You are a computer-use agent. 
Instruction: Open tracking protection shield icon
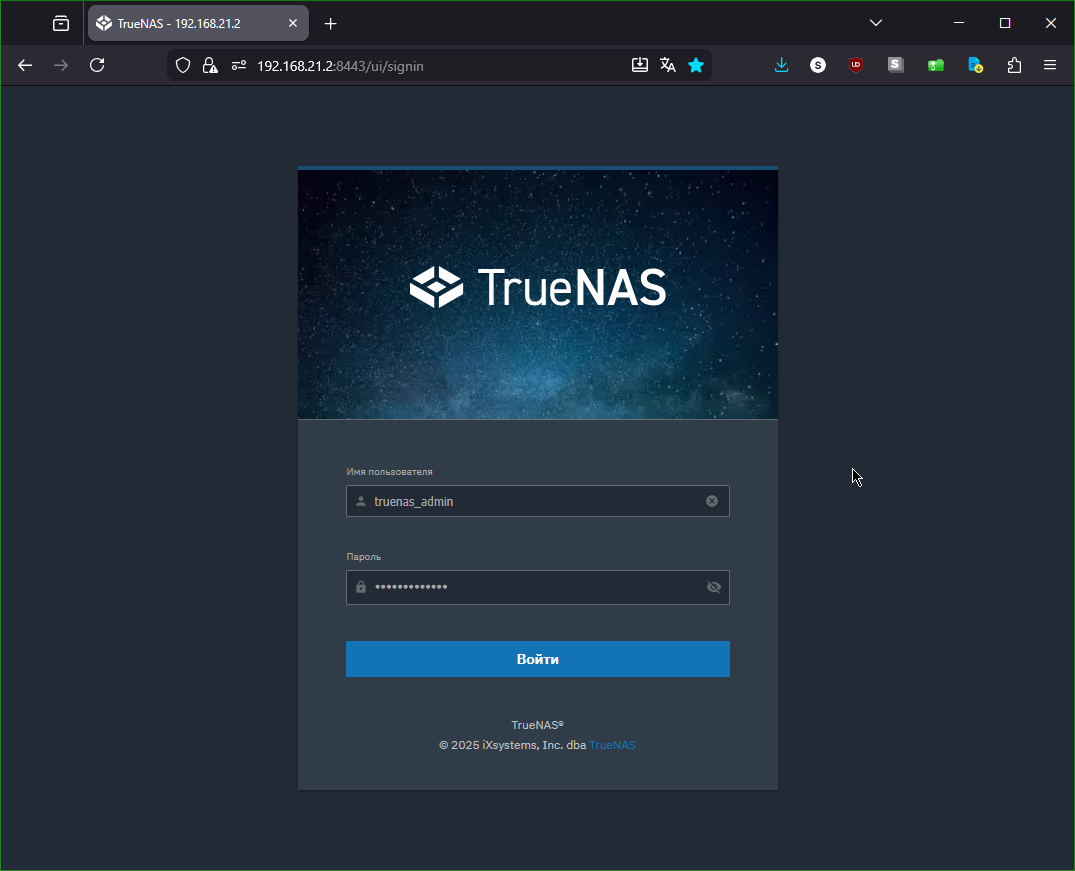point(182,66)
